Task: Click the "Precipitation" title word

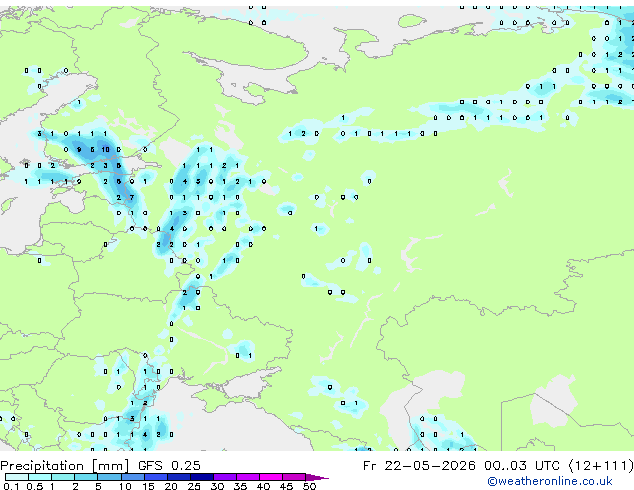Action: [42, 466]
